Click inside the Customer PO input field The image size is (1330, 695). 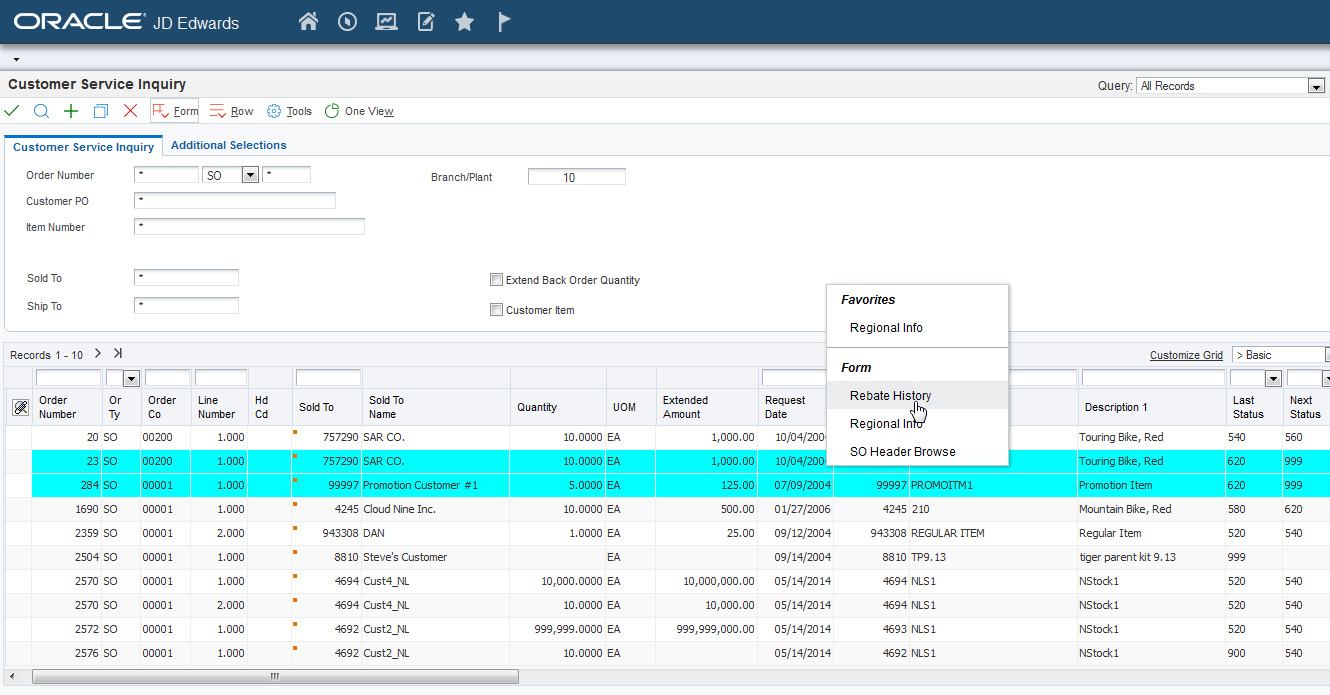coord(235,200)
